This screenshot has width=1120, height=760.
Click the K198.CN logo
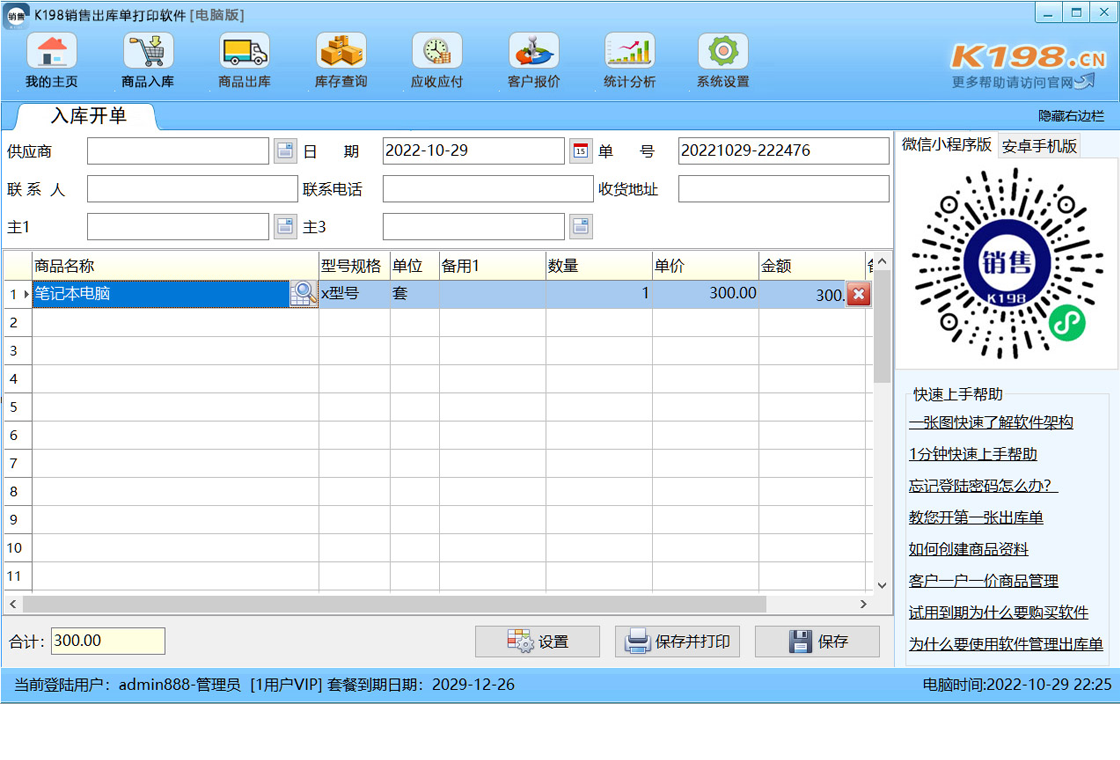1028,57
